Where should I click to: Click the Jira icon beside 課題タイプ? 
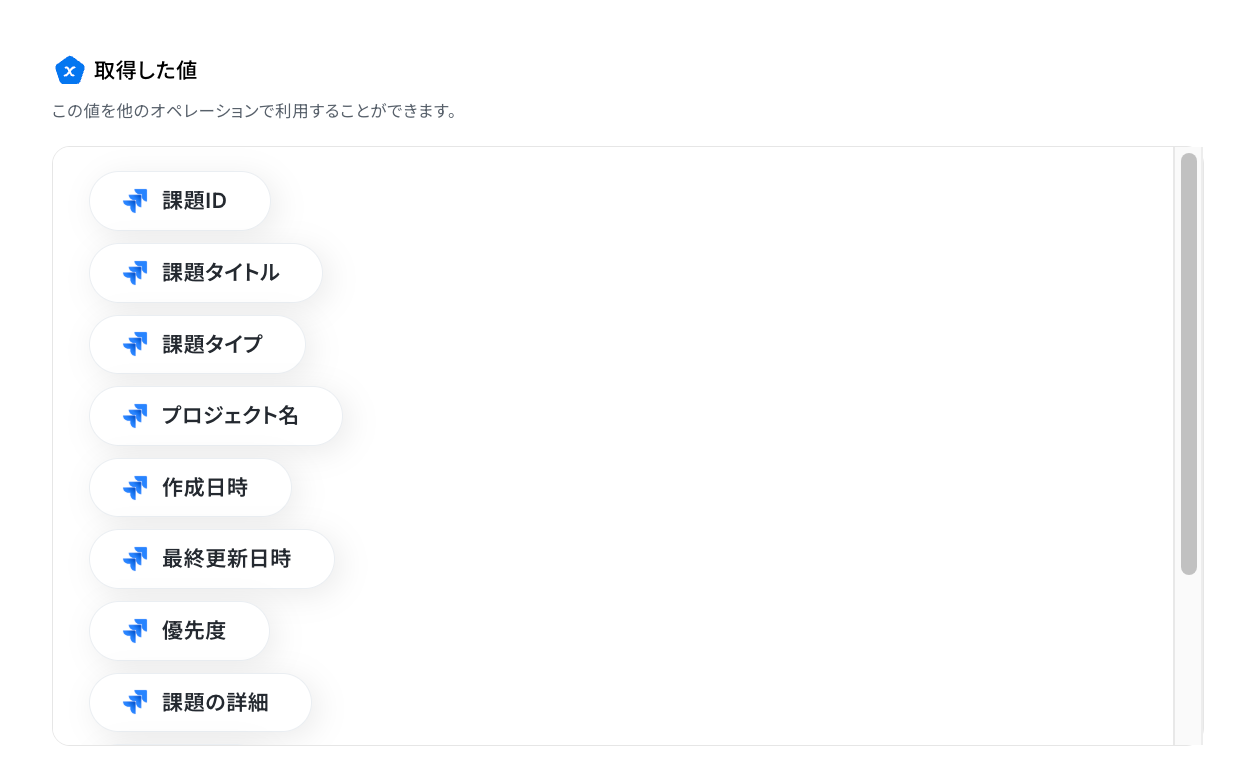click(x=135, y=344)
